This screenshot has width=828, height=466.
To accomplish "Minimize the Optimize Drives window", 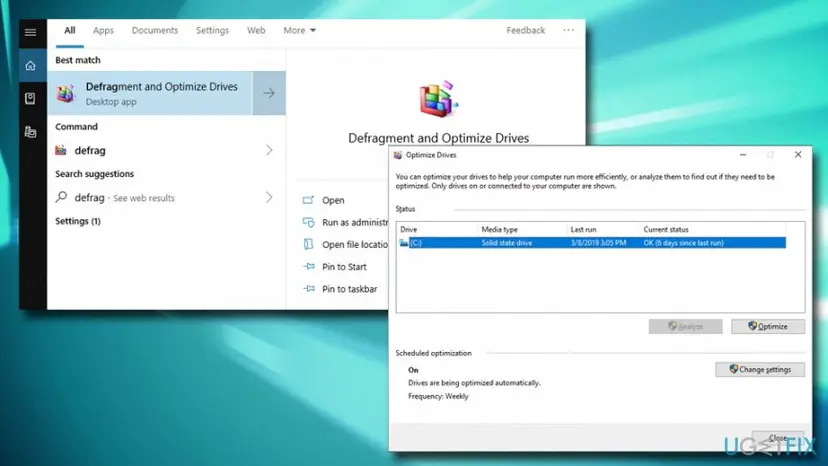I will click(743, 155).
